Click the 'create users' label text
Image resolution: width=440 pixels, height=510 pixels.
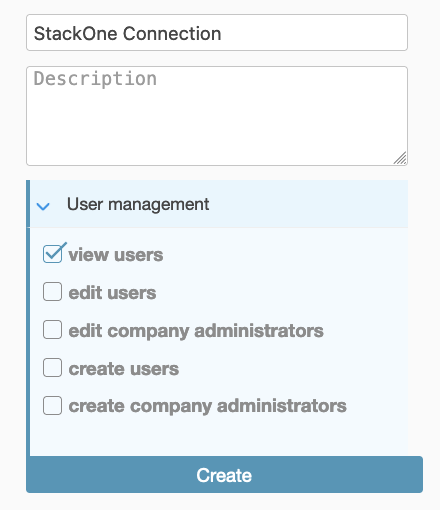tap(124, 369)
